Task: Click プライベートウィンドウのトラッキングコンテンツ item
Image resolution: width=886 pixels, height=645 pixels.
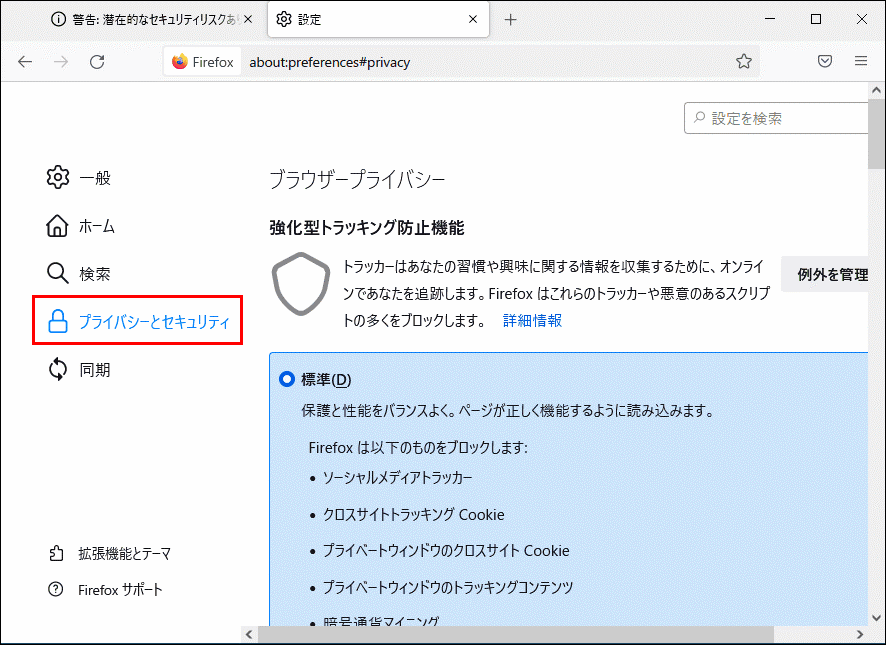Action: pyautogui.click(x=448, y=587)
